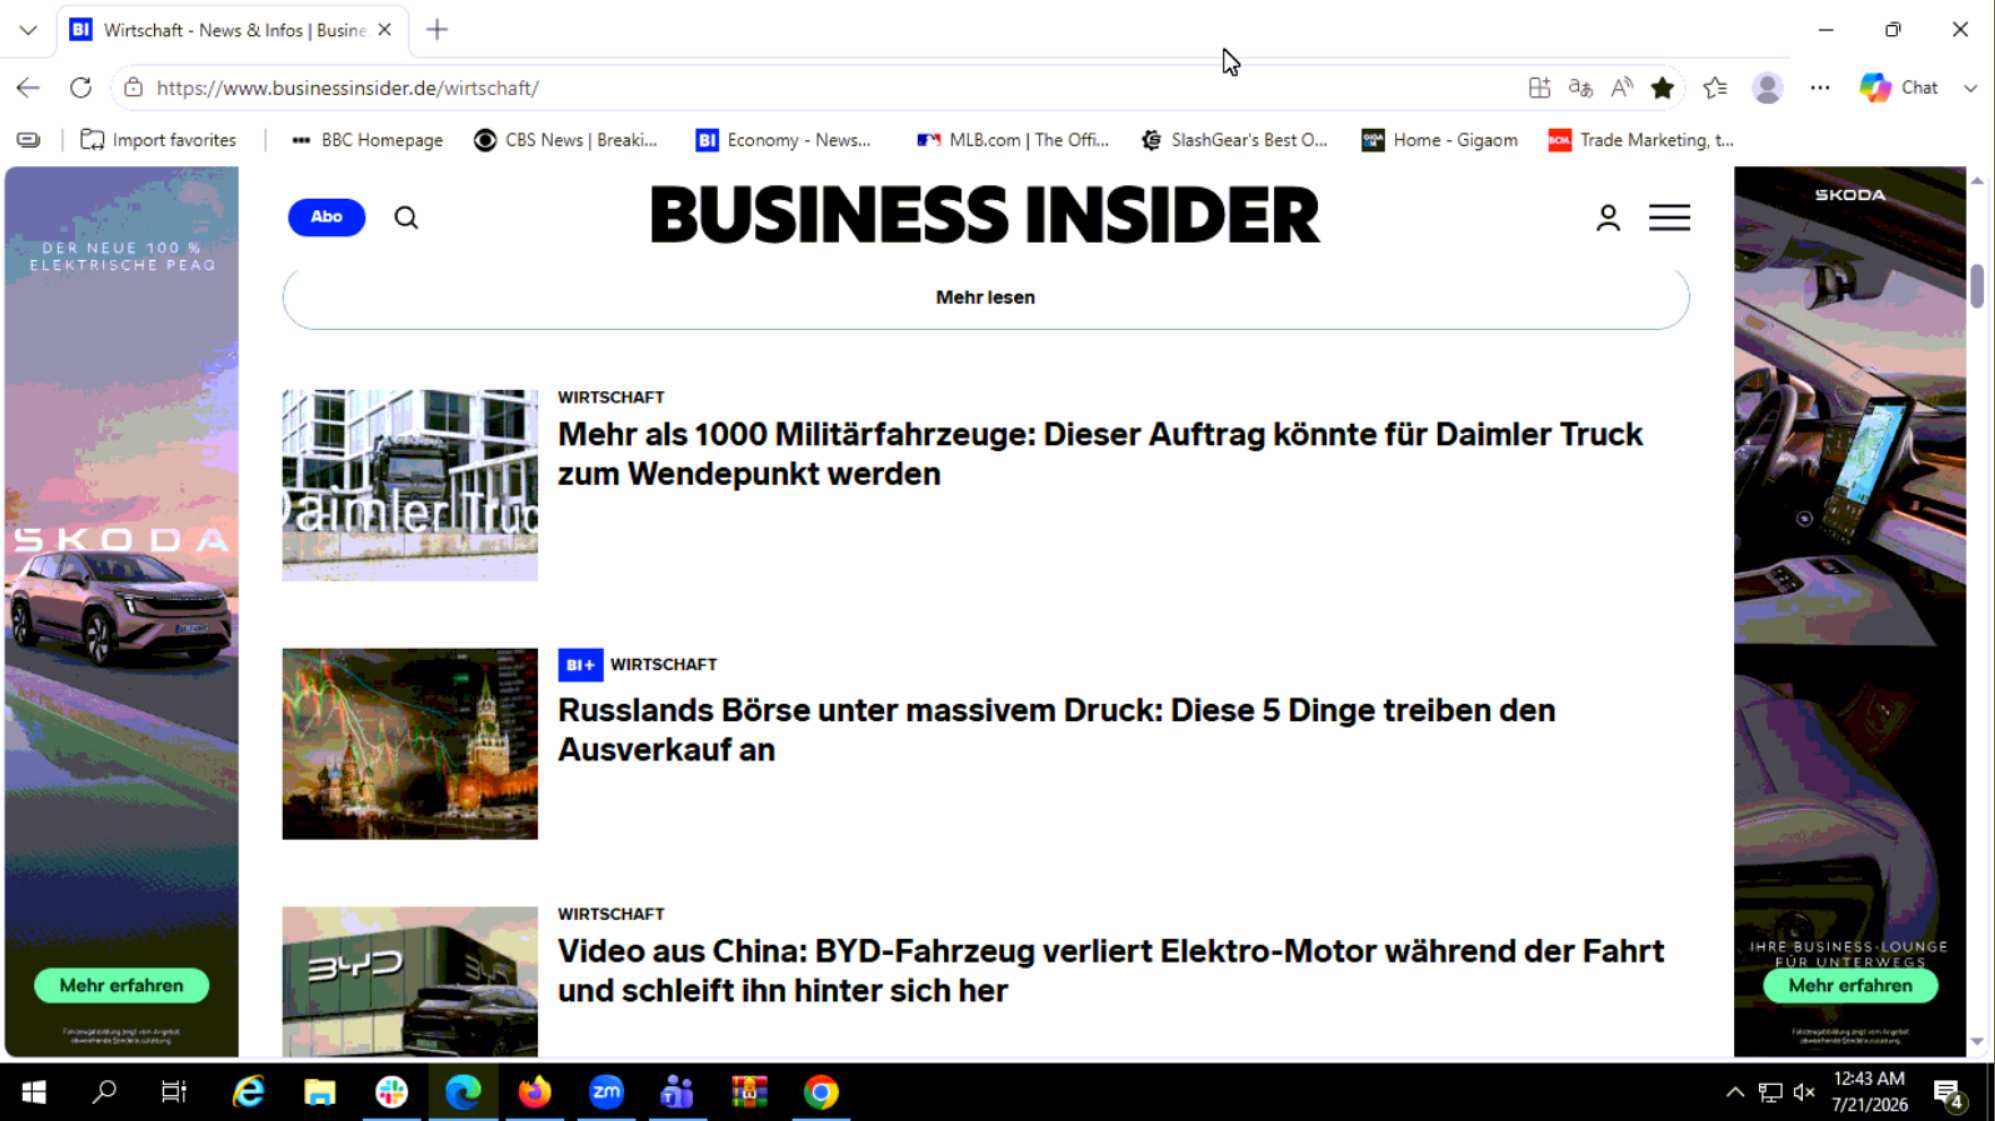Open the Trade Marketing bookmark
Screen dimensions: 1995x1121
(1641, 140)
